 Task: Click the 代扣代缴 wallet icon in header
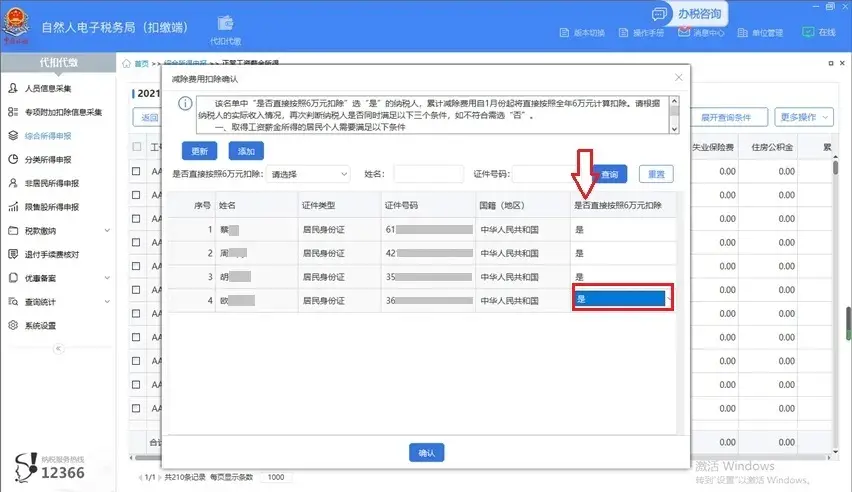225,23
